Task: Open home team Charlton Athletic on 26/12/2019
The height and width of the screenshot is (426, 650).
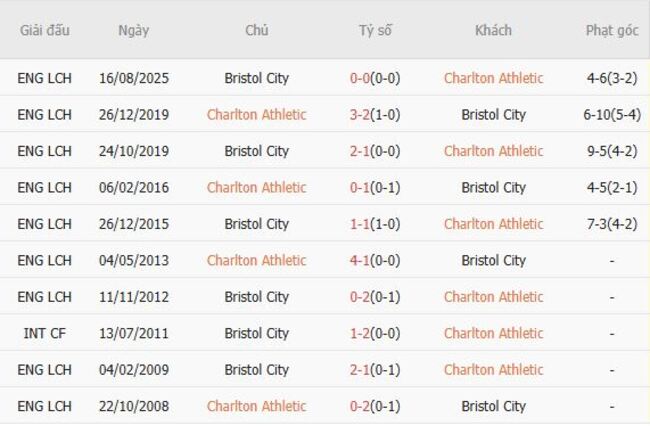Action: click(x=256, y=115)
